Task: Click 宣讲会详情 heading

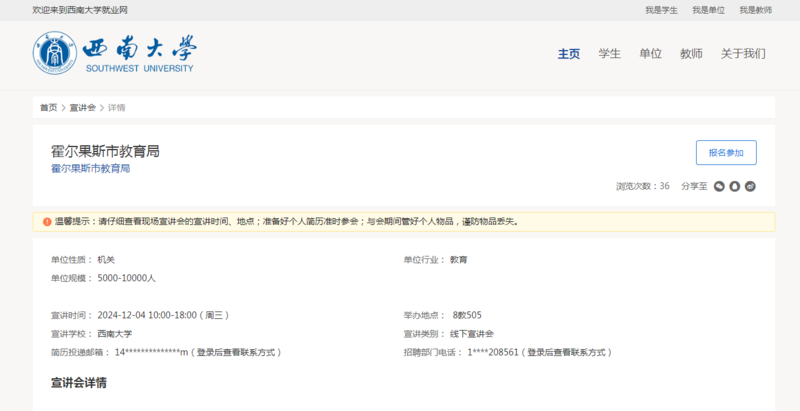Action: (x=79, y=383)
